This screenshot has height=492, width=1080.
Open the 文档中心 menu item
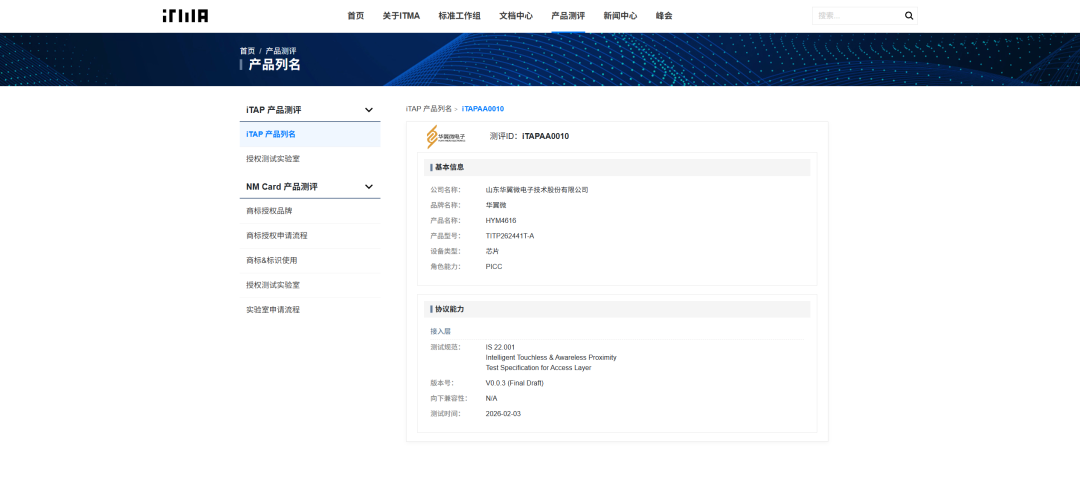pyautogui.click(x=516, y=16)
